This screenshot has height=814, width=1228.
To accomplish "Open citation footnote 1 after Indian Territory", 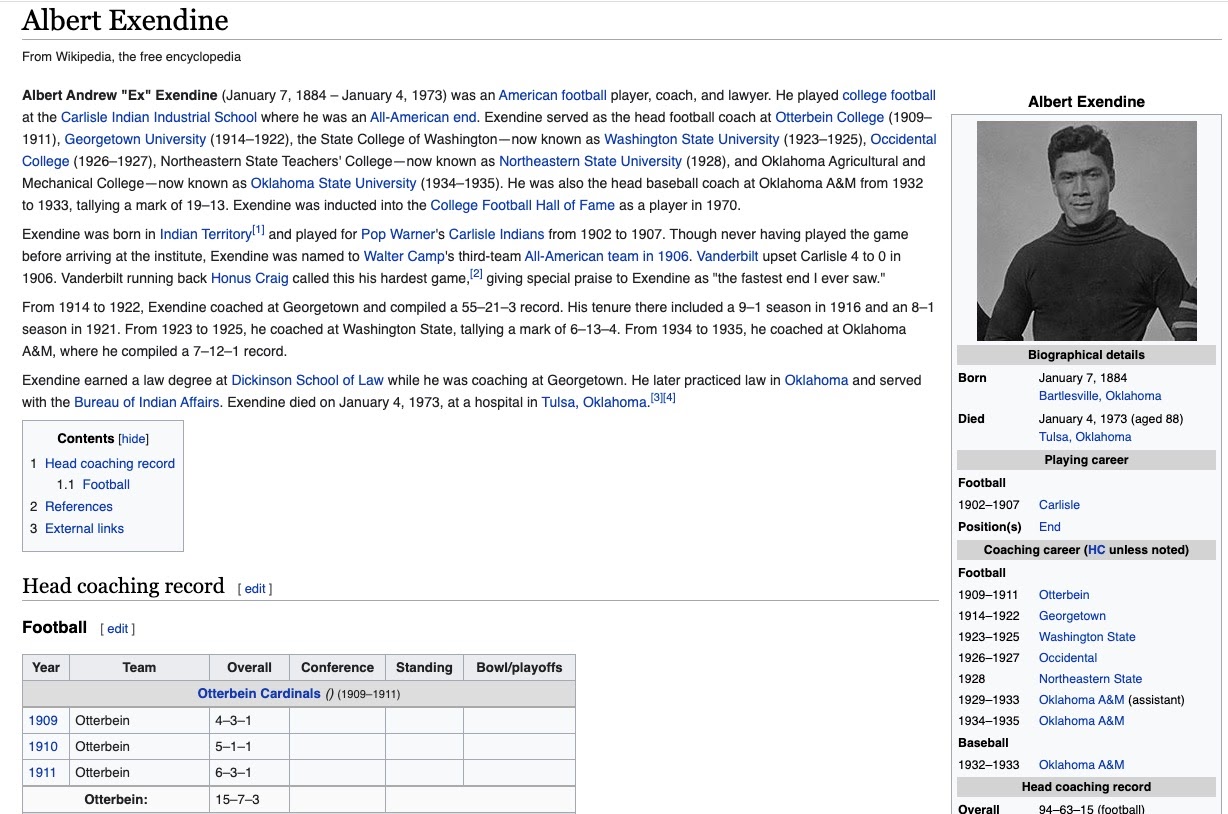I will 258,231.
